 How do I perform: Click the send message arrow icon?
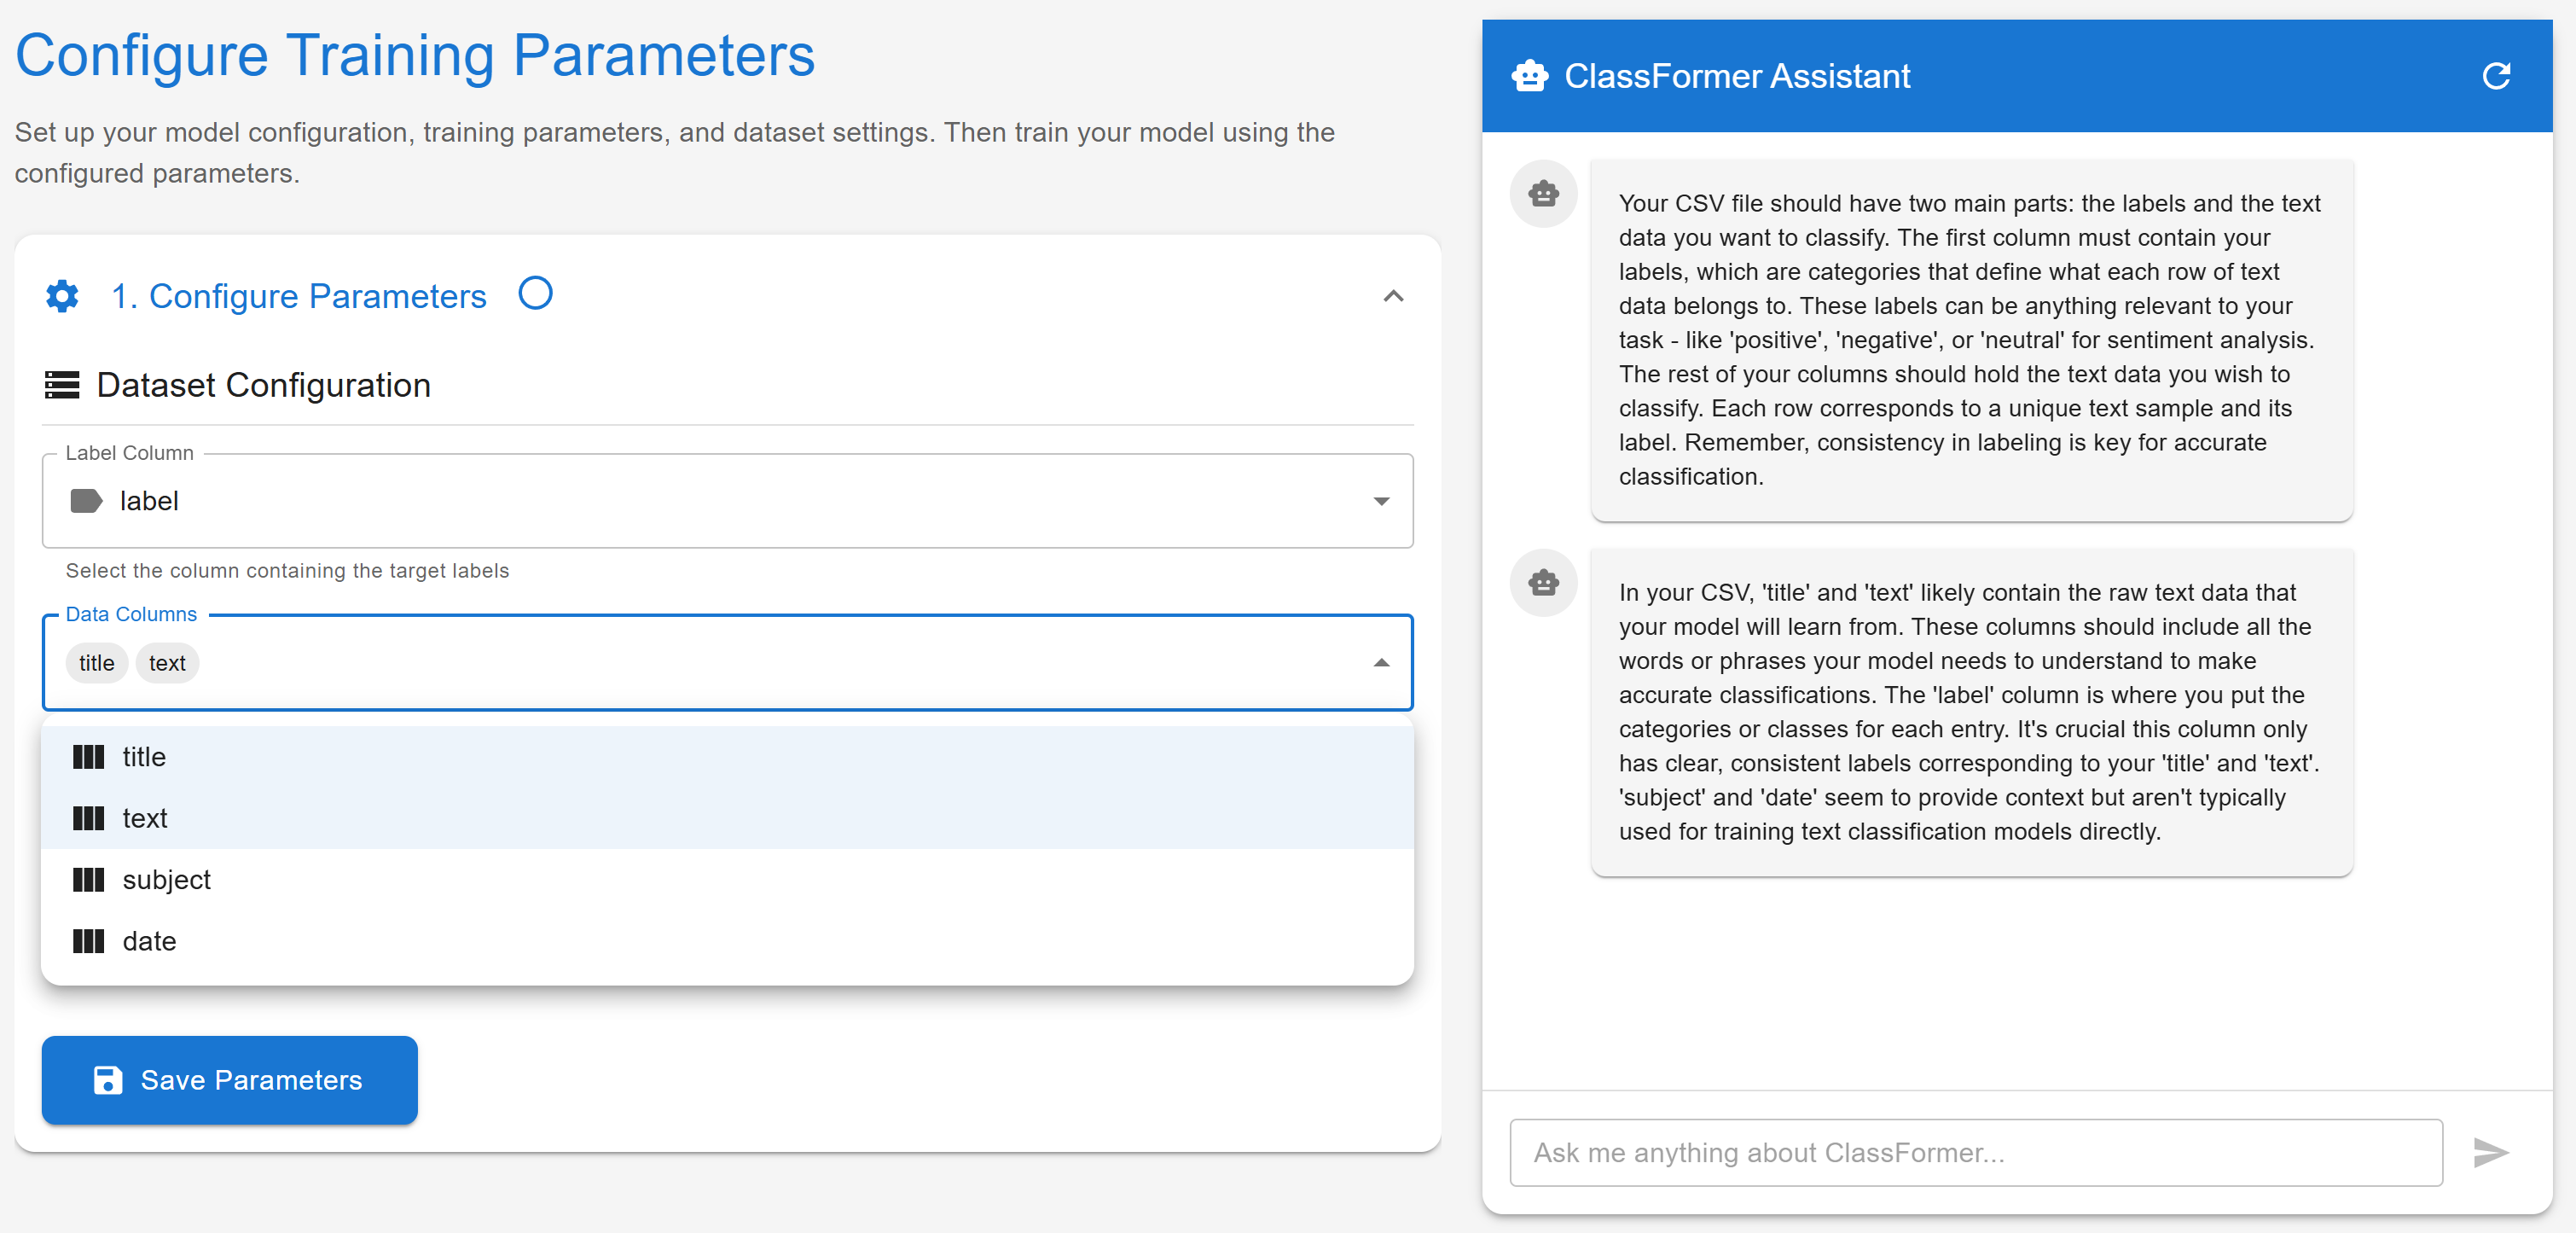point(2489,1152)
